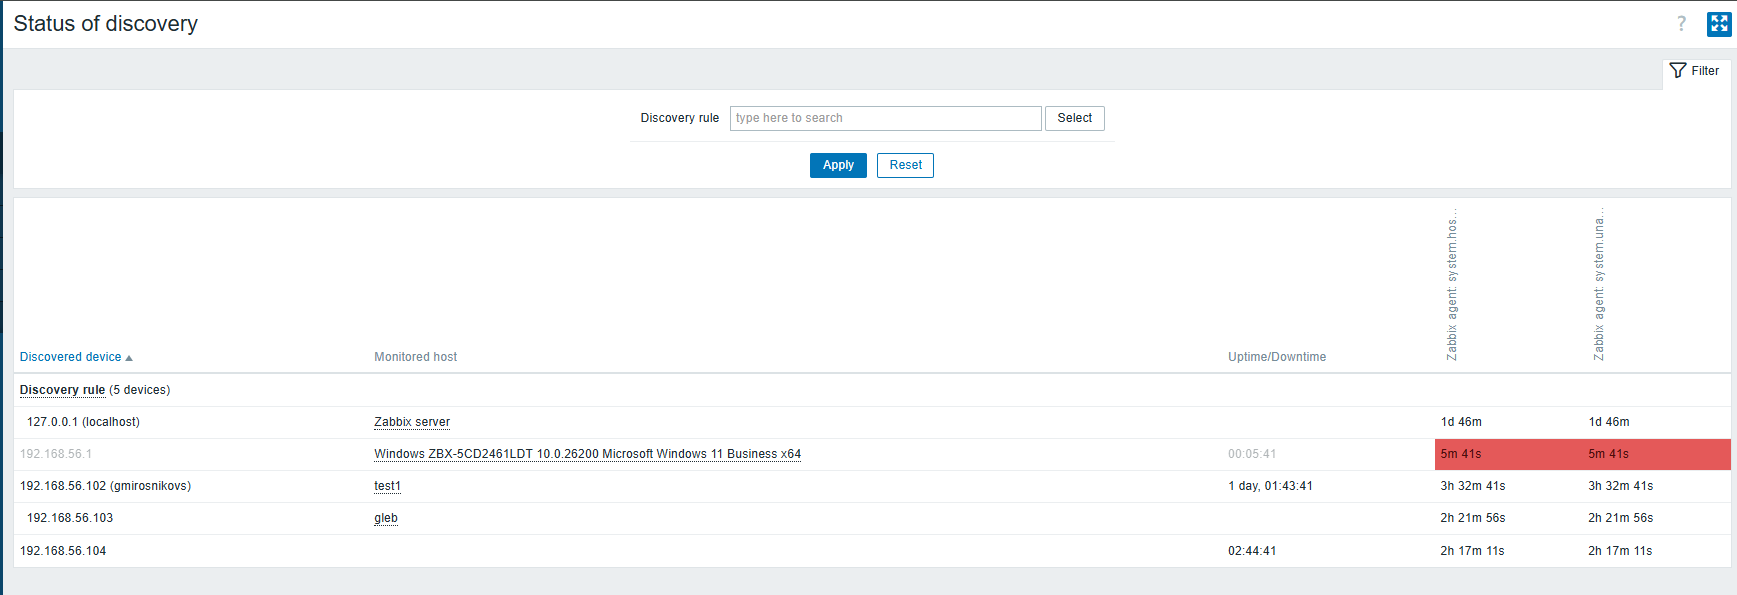Image resolution: width=1737 pixels, height=595 pixels.
Task: Select the 192.168.56.104 device entry
Action: pos(63,551)
